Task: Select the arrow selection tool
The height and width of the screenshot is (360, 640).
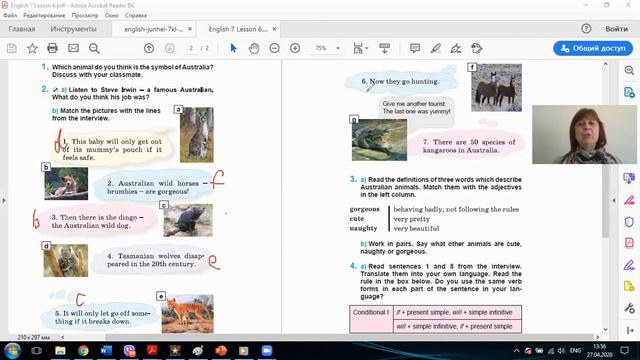Action: click(x=233, y=49)
